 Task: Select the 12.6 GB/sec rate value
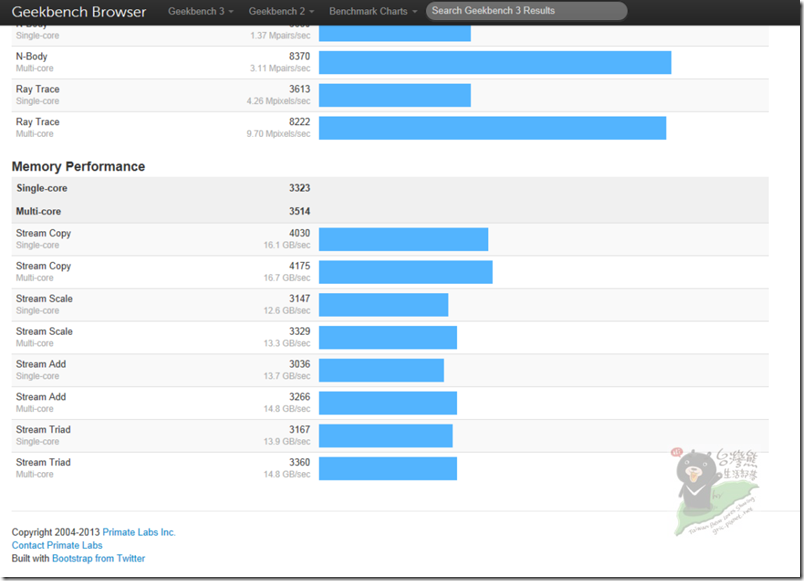287,311
